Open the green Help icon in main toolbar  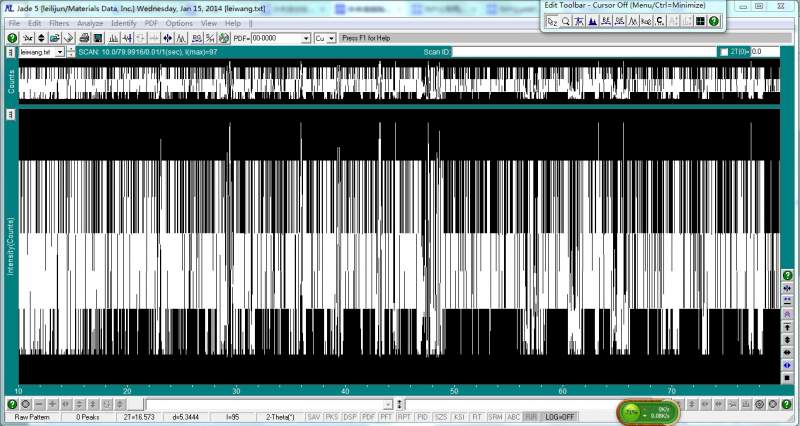pyautogui.click(x=12, y=38)
